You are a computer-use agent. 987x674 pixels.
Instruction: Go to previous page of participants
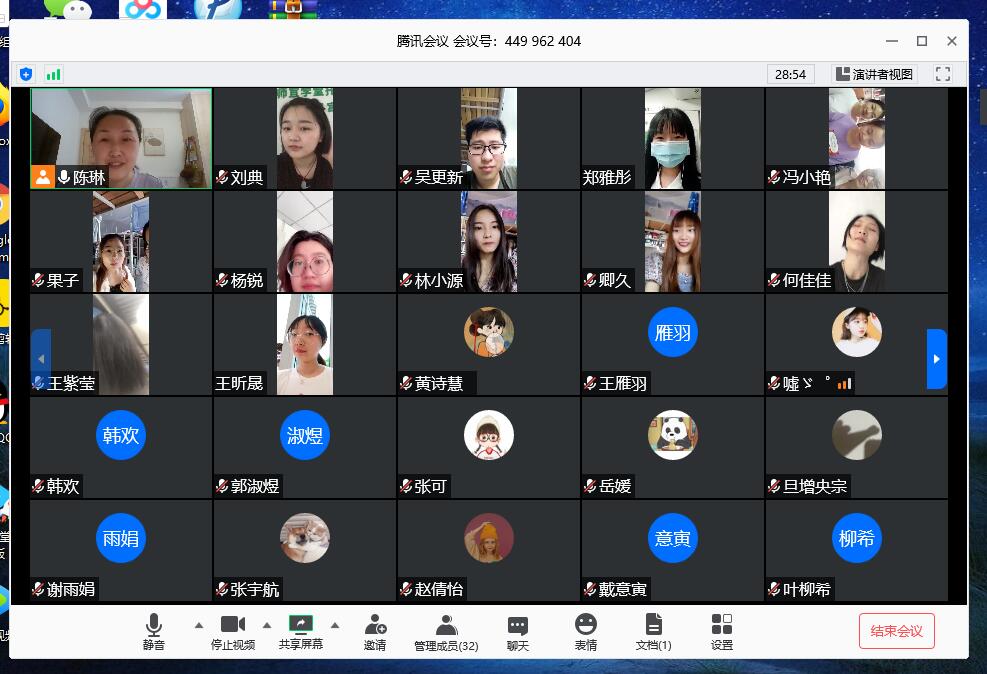[41, 359]
